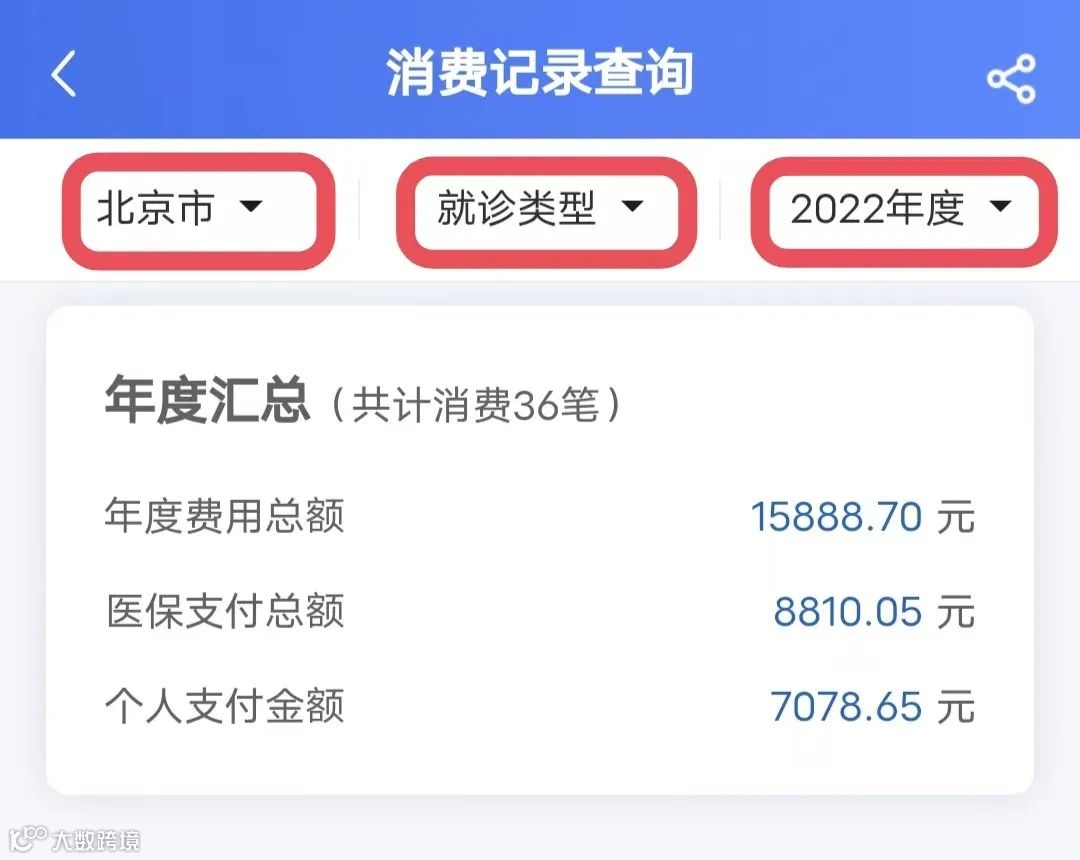Screen dimensions: 1080x860
Task: Click the arrow beside 北京市
Action: [251, 205]
